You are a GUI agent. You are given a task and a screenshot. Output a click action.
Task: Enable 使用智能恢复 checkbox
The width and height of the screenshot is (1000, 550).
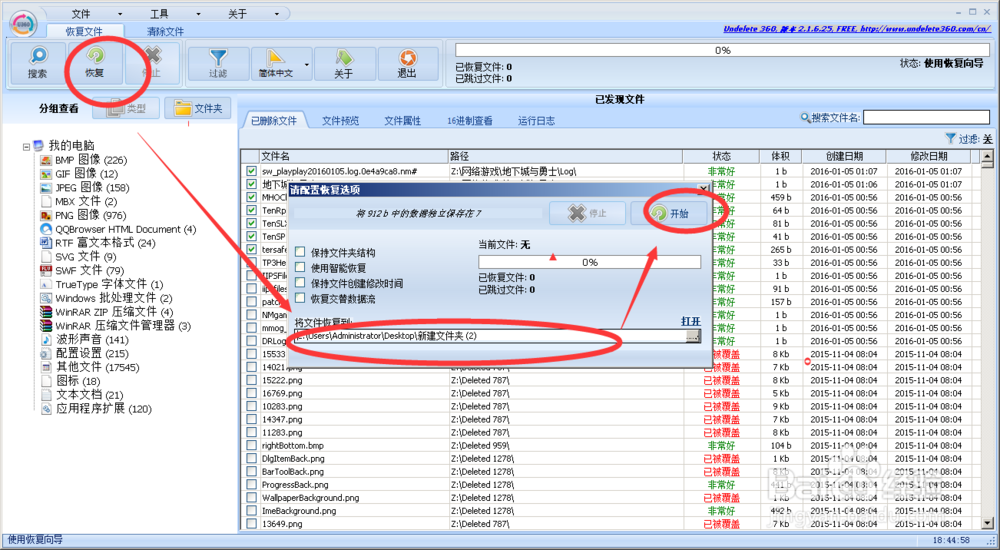[300, 267]
